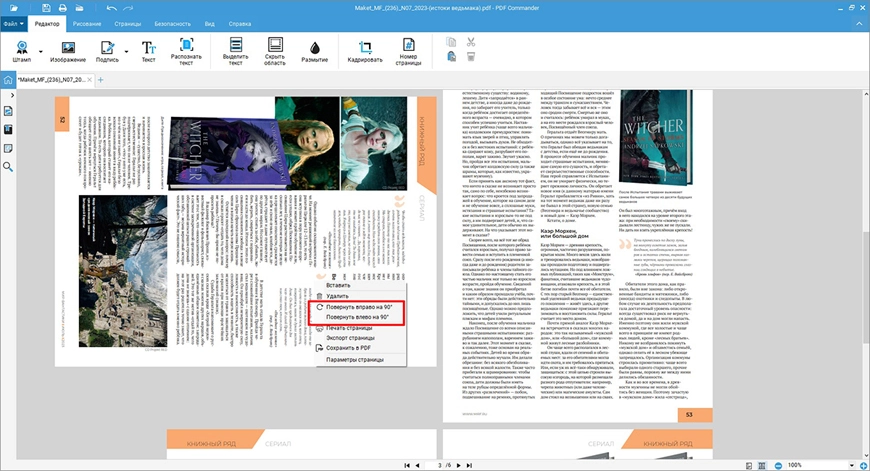The height and width of the screenshot is (471, 870).
Task: Start the Кадрировать crop tool
Action: click(x=365, y=51)
